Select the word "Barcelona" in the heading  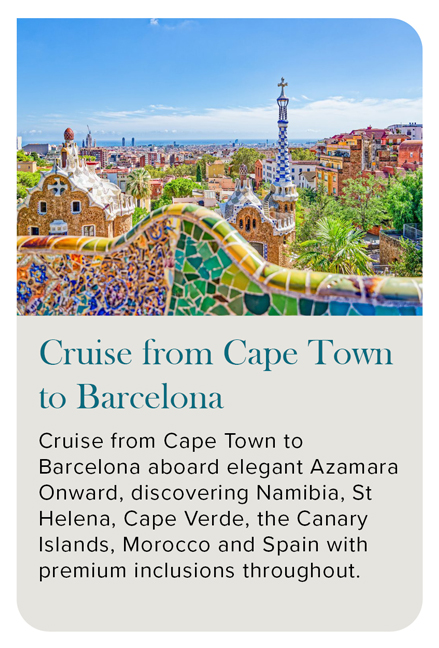[150, 398]
